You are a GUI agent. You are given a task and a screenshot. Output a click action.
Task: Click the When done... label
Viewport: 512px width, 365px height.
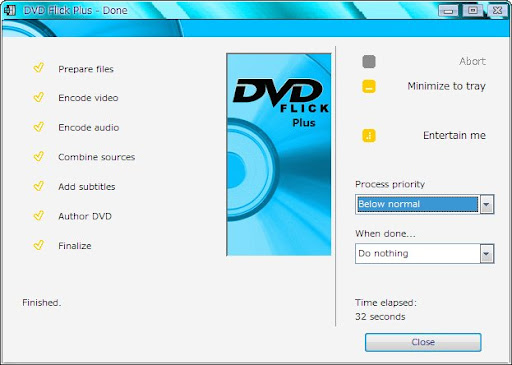click(385, 234)
